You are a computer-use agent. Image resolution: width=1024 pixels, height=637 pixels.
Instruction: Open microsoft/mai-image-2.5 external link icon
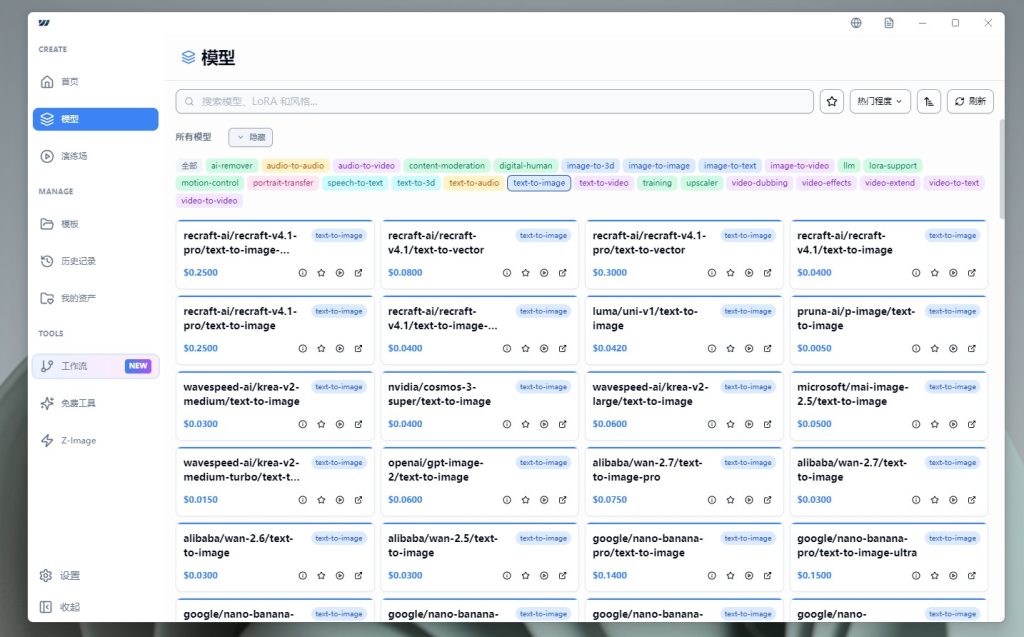pos(972,425)
